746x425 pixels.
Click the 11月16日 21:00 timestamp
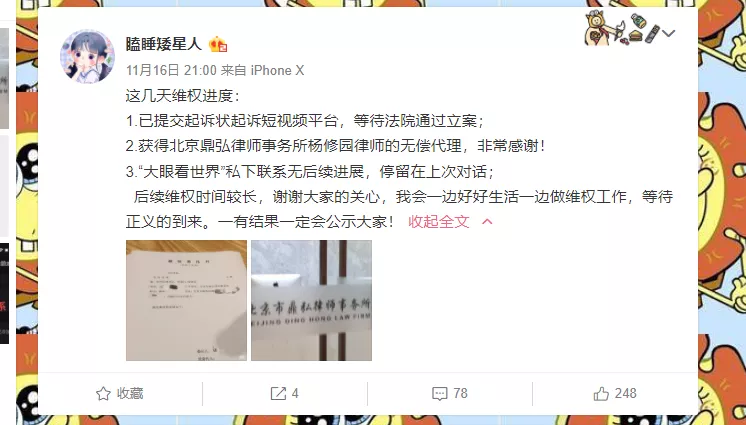(171, 70)
